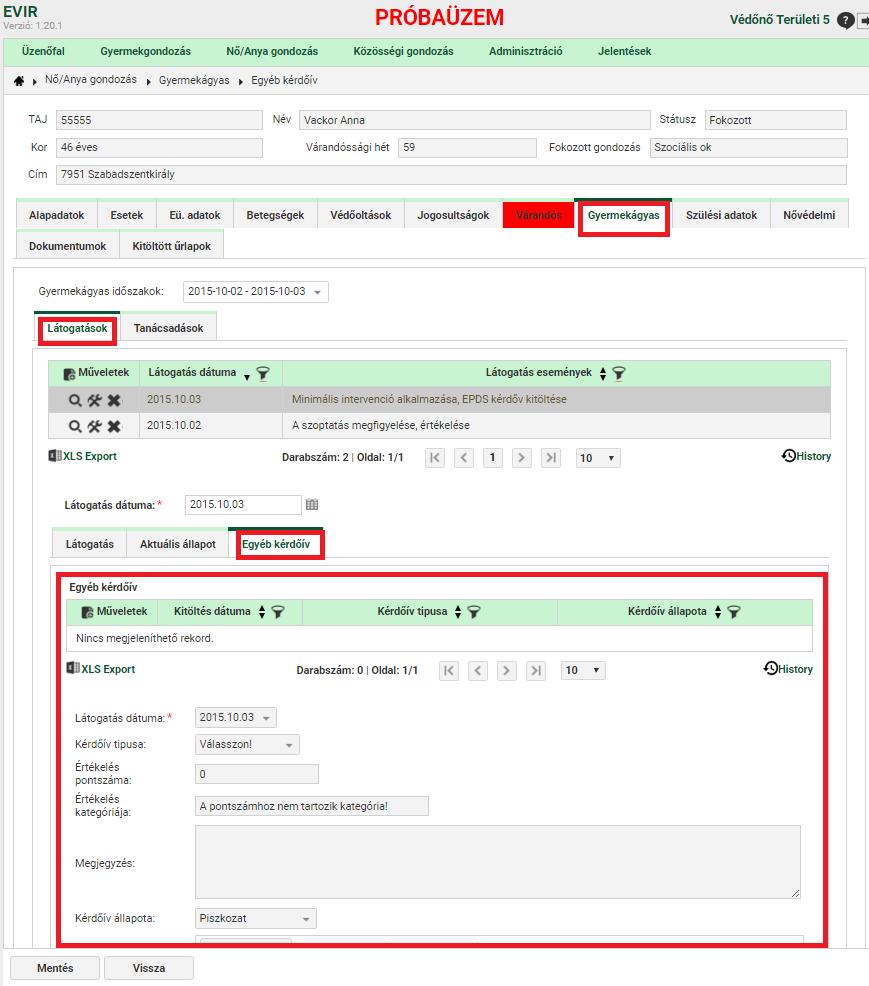Export the visits table with XLS Export

pyautogui.click(x=83, y=457)
